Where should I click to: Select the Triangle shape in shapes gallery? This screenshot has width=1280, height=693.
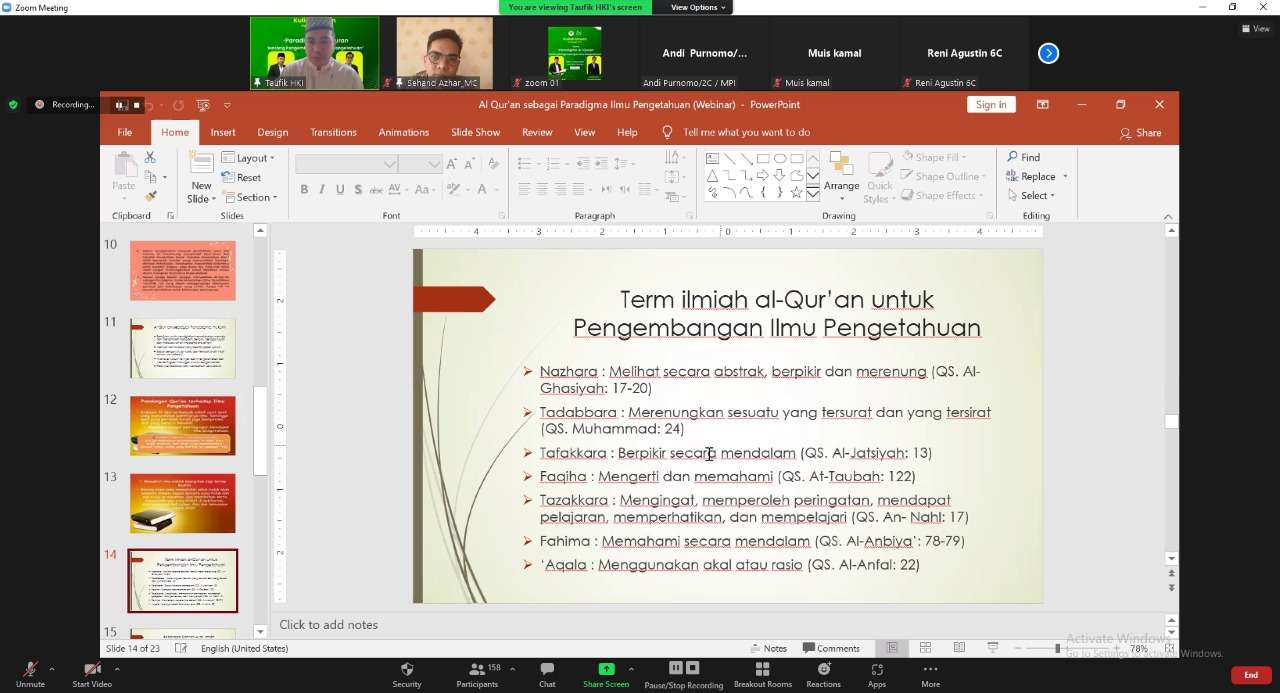712,175
